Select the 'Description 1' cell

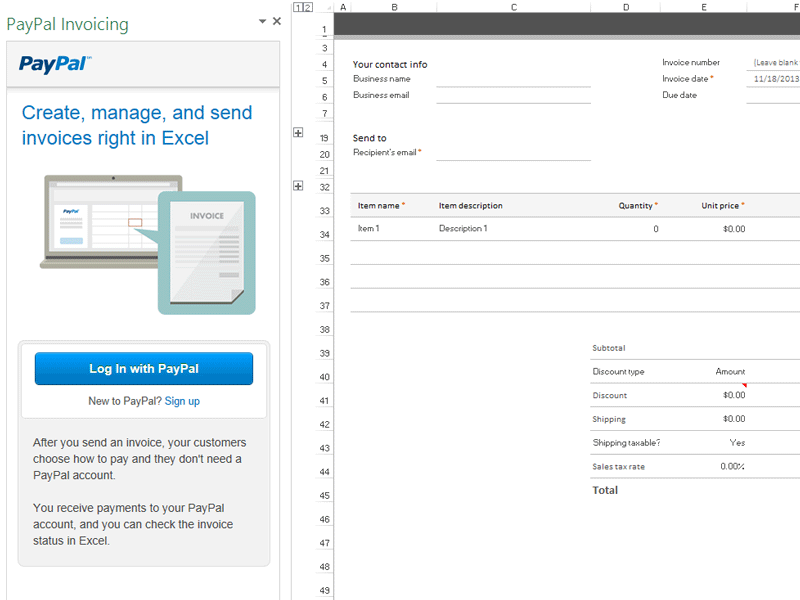pyautogui.click(x=513, y=229)
